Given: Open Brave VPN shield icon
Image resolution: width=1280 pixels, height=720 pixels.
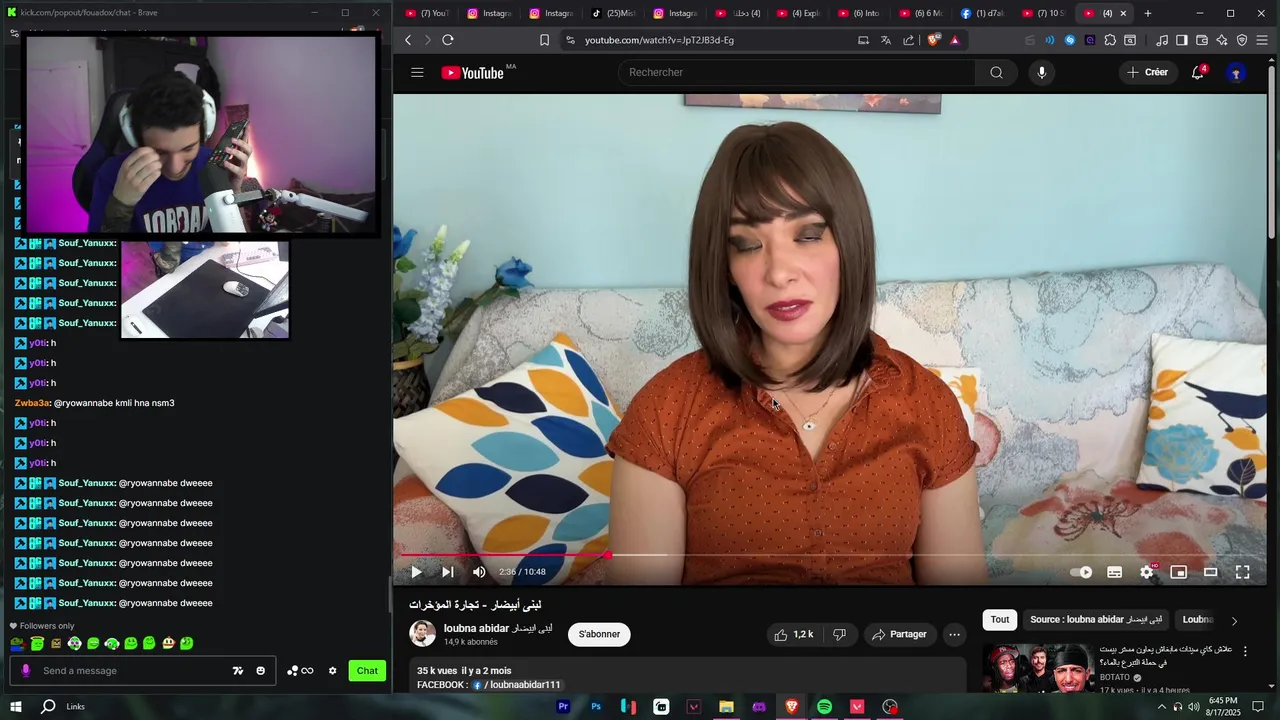Looking at the screenshot, I should click(x=1242, y=40).
